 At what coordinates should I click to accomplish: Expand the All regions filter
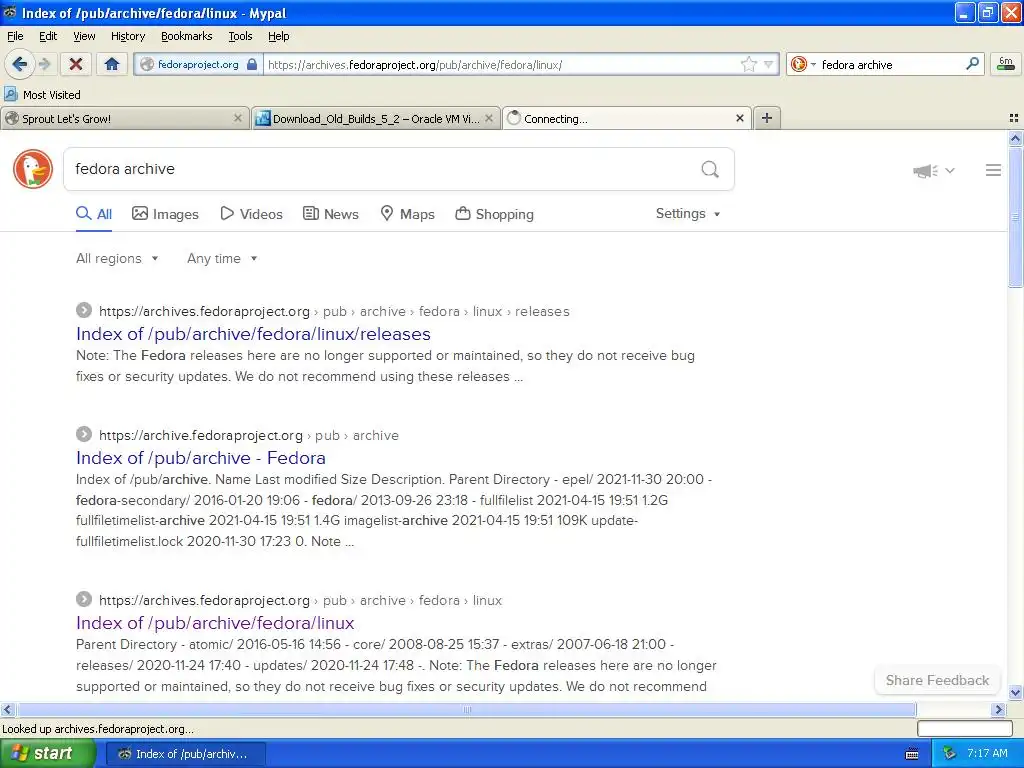[x=117, y=259]
